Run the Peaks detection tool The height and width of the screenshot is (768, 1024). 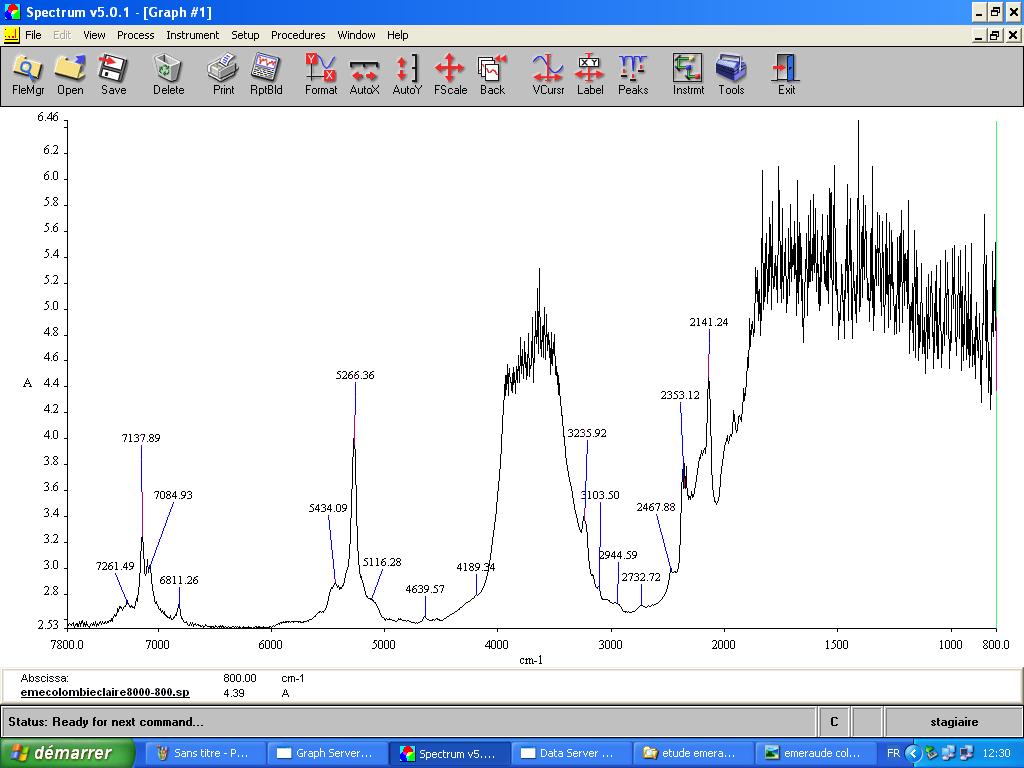[633, 75]
